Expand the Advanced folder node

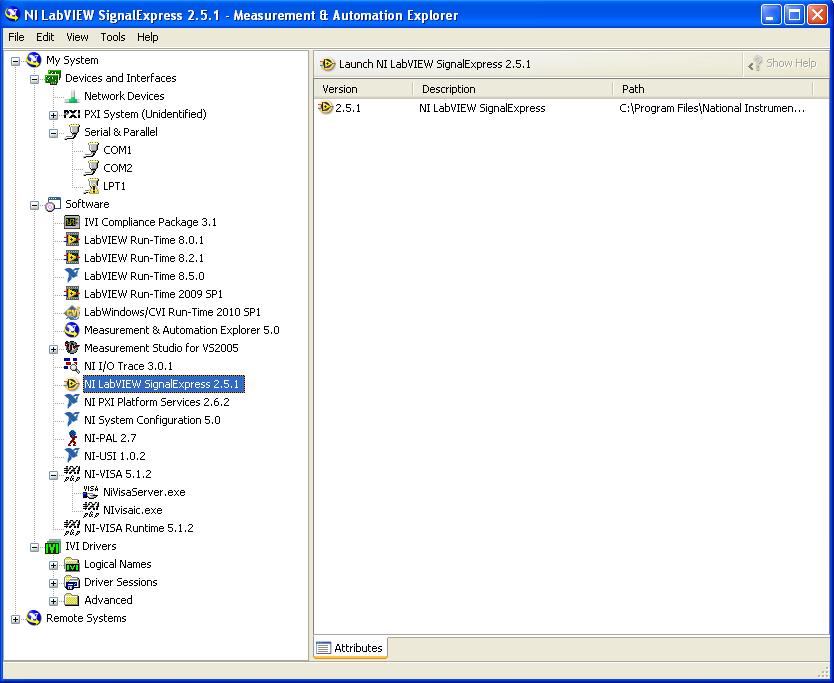click(x=53, y=601)
